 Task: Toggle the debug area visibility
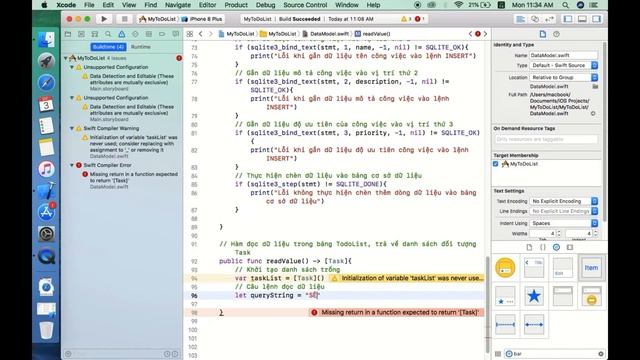[582, 19]
